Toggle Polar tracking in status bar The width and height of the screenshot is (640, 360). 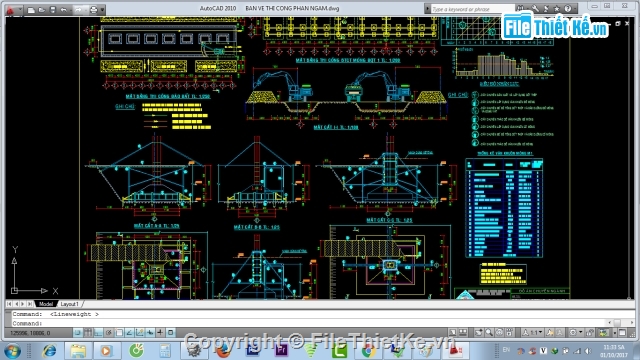tap(109, 333)
